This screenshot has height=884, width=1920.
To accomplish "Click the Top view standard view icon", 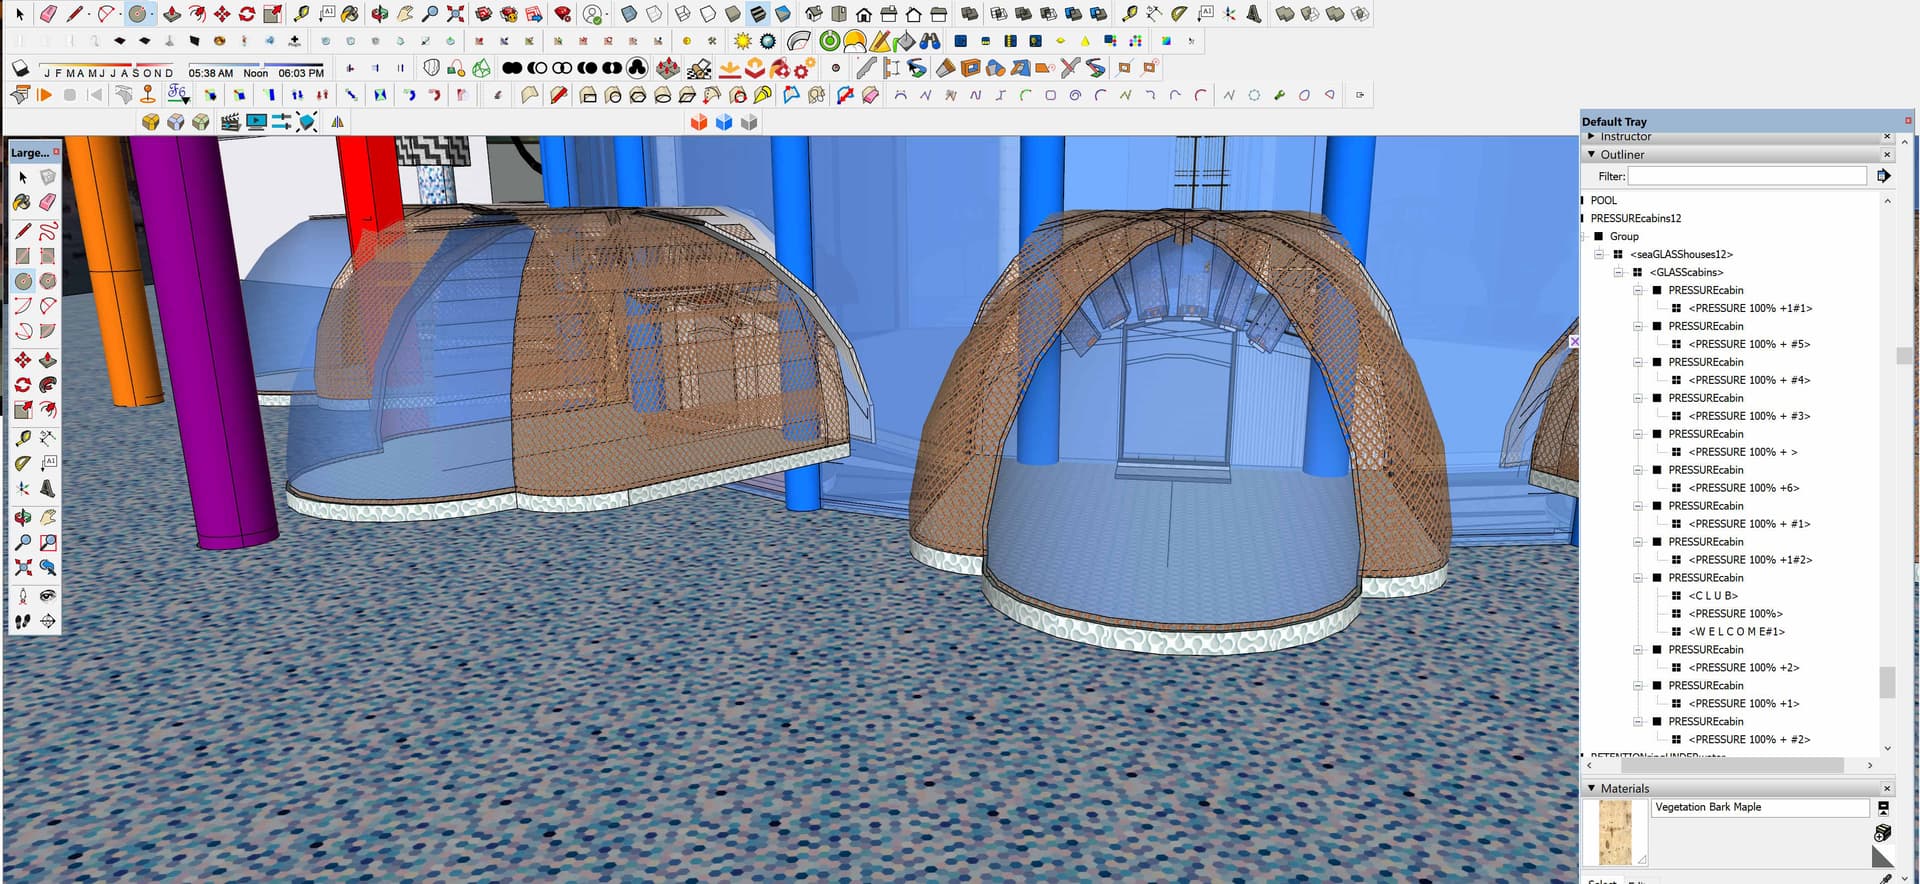I will pyautogui.click(x=839, y=14).
